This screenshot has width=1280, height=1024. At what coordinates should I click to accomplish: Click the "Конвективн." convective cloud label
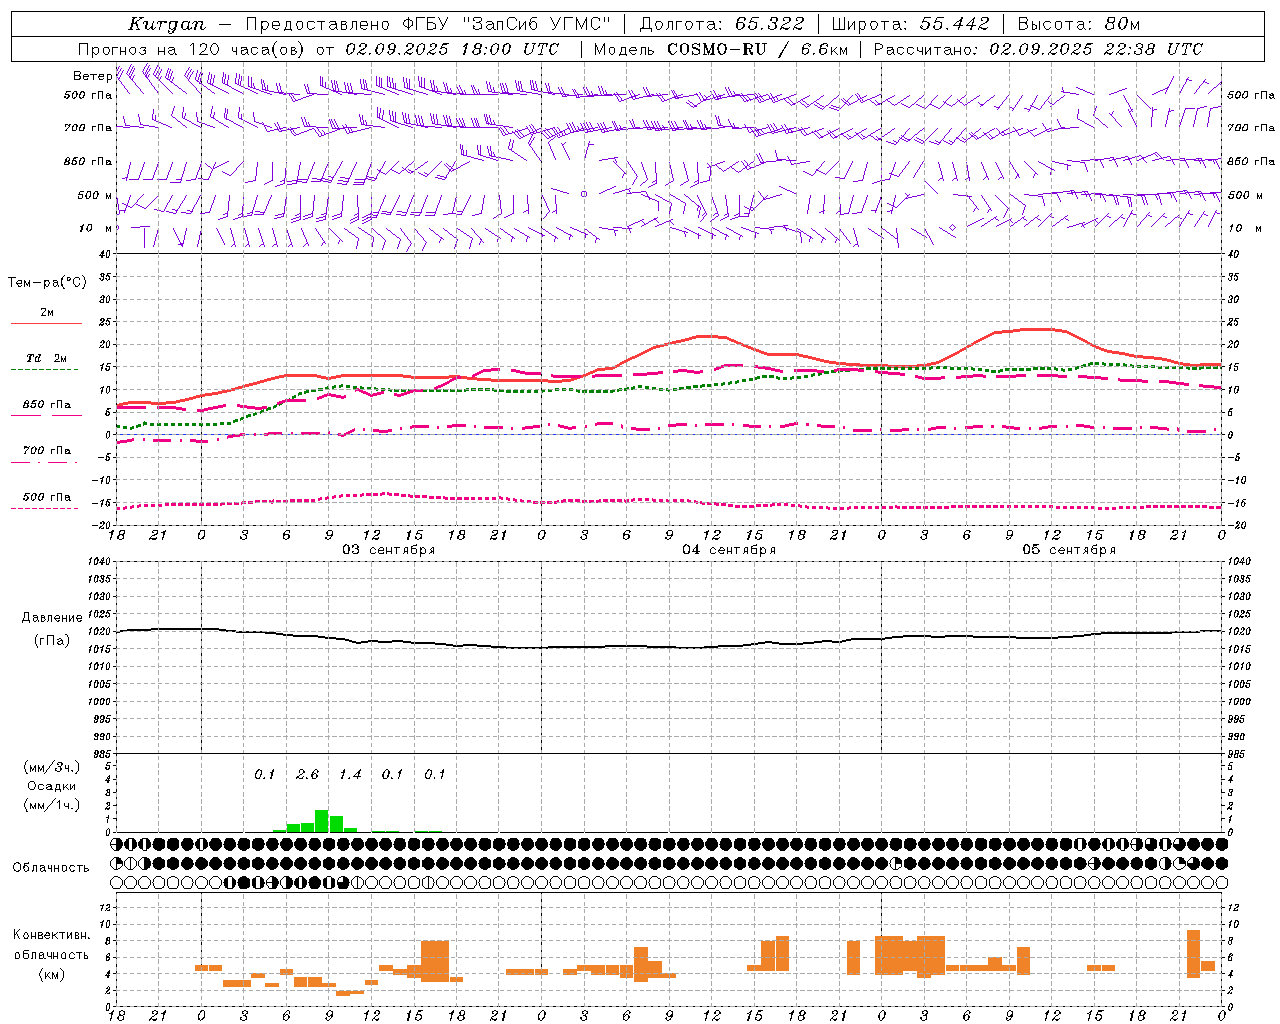52,935
